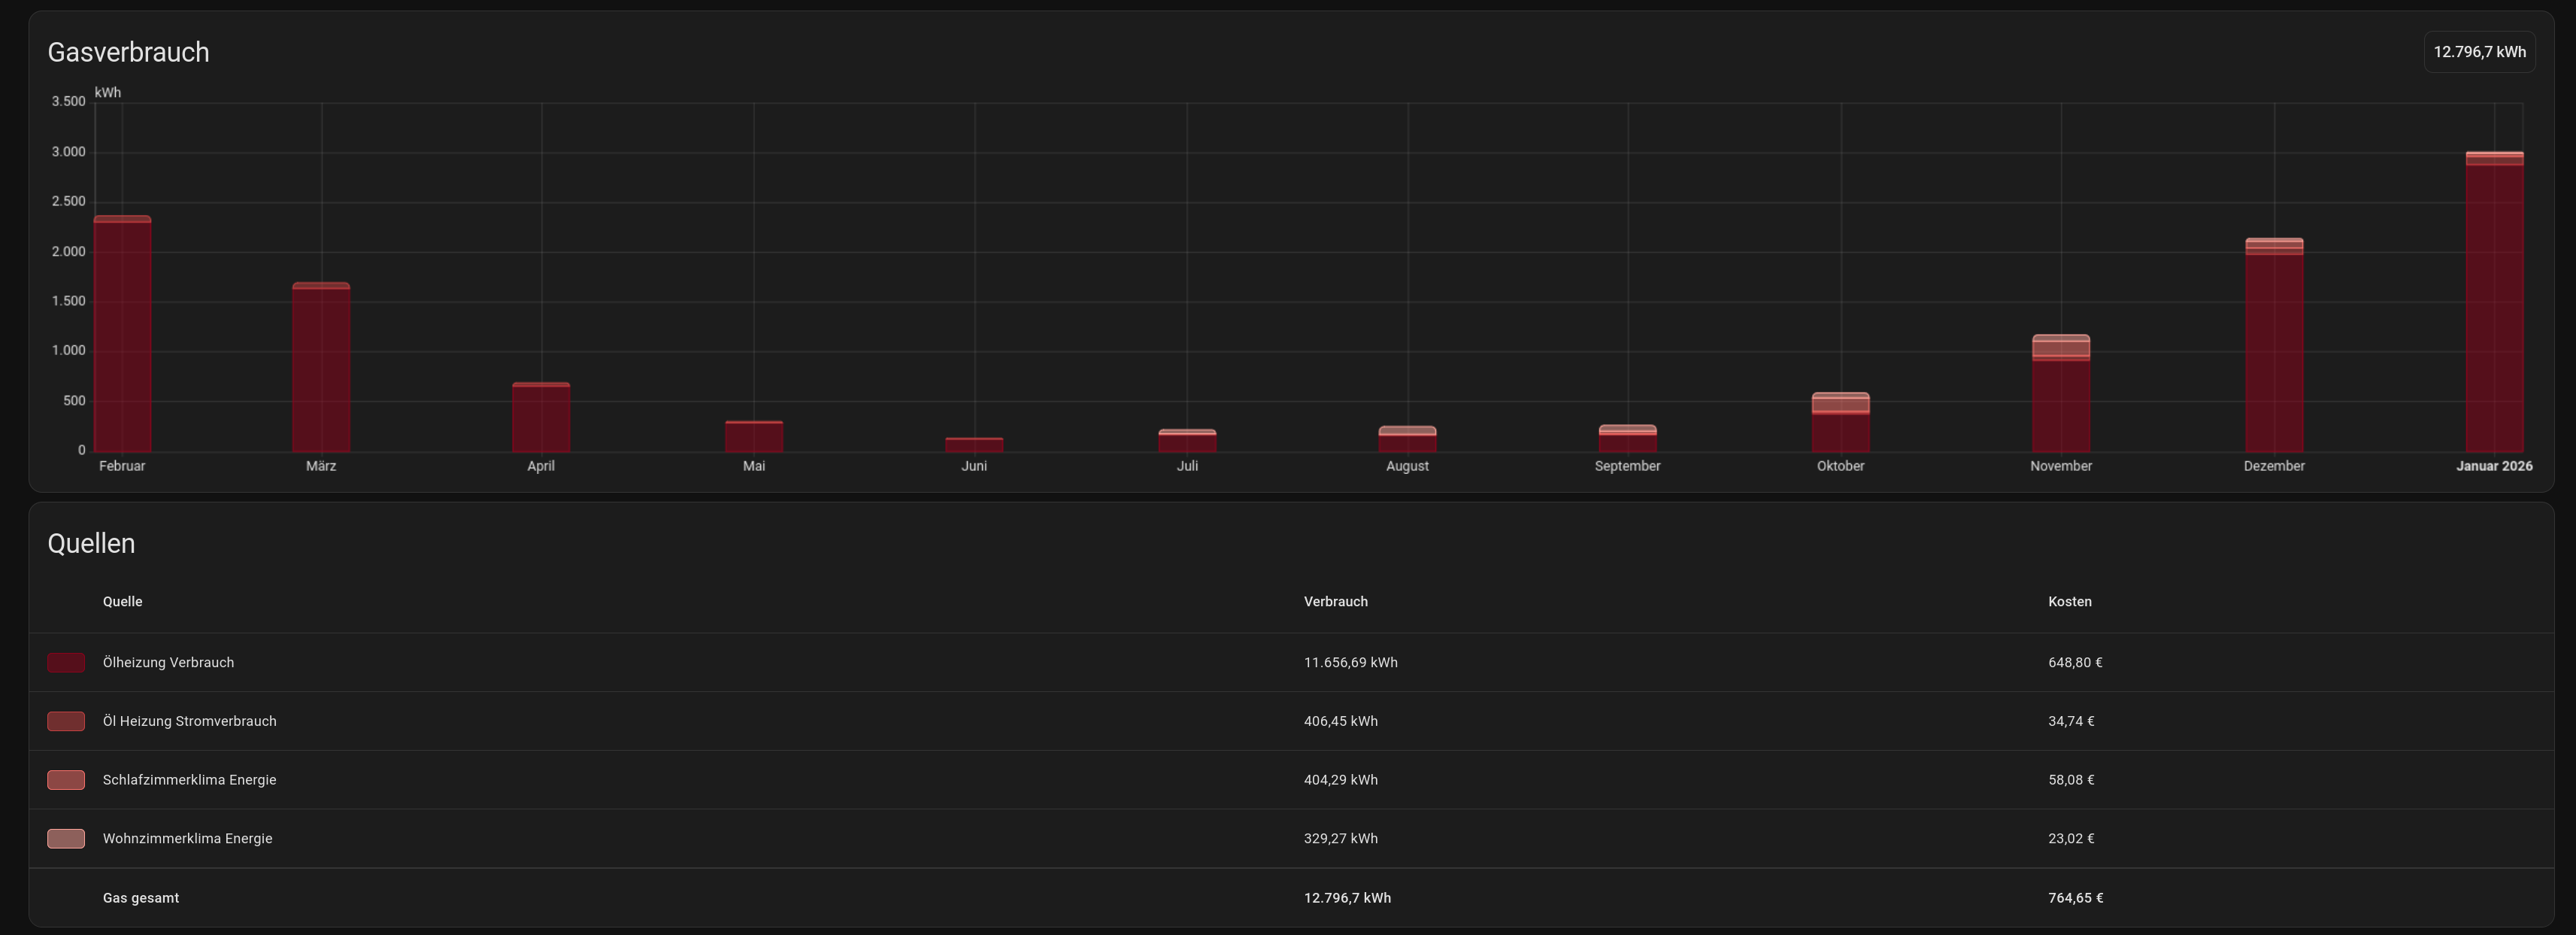Image resolution: width=2576 pixels, height=935 pixels.
Task: Select the Wohnzimmerklima Energie source entry
Action: tap(187, 839)
